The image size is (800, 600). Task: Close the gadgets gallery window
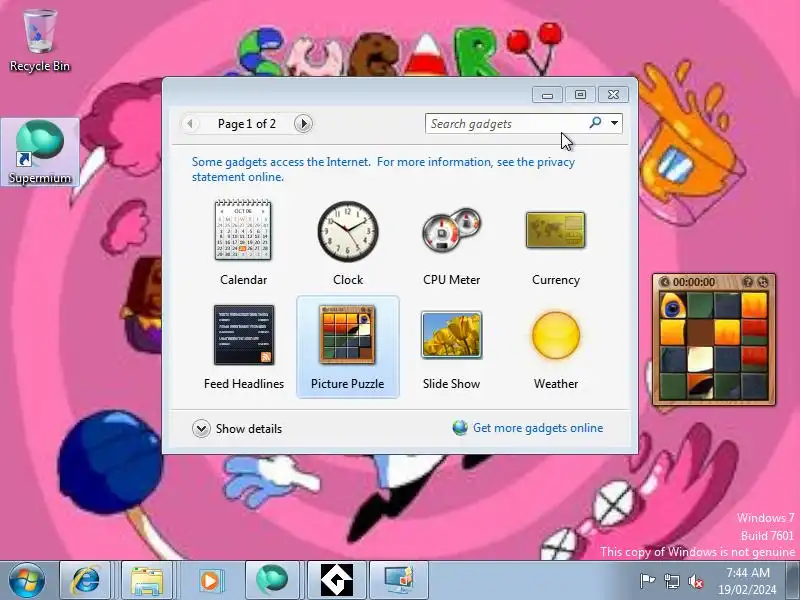(613, 94)
